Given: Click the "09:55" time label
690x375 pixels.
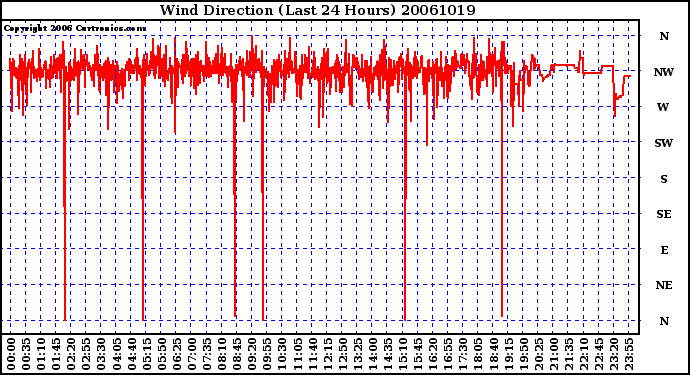Looking at the screenshot, I should tap(267, 354).
